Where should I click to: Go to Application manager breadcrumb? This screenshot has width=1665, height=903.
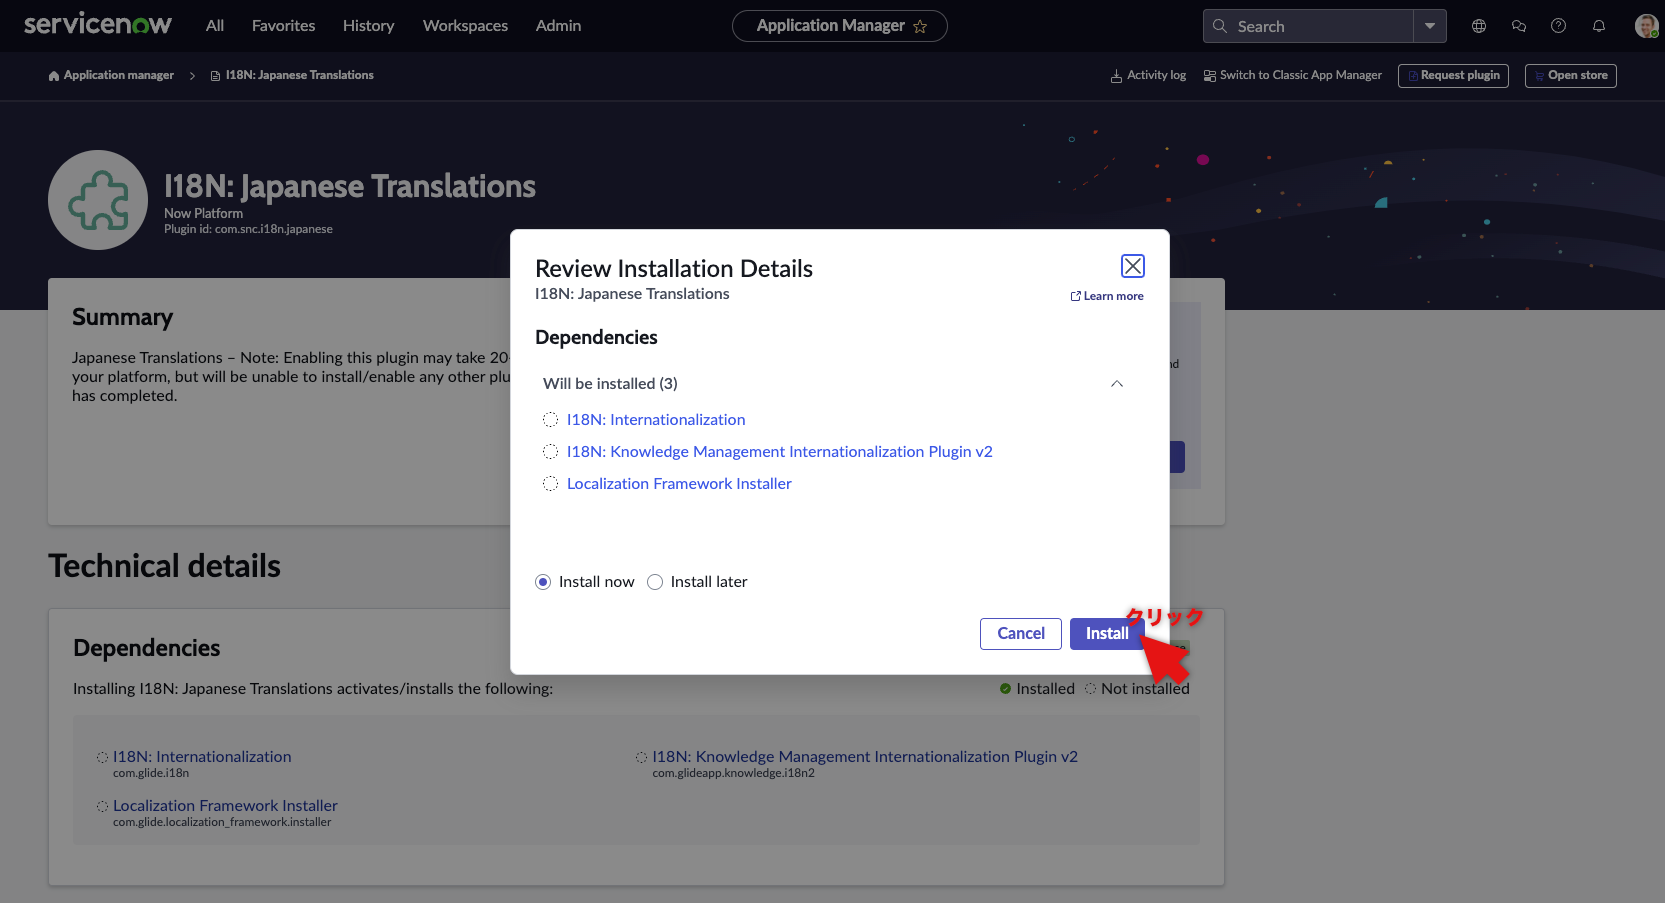click(x=119, y=76)
